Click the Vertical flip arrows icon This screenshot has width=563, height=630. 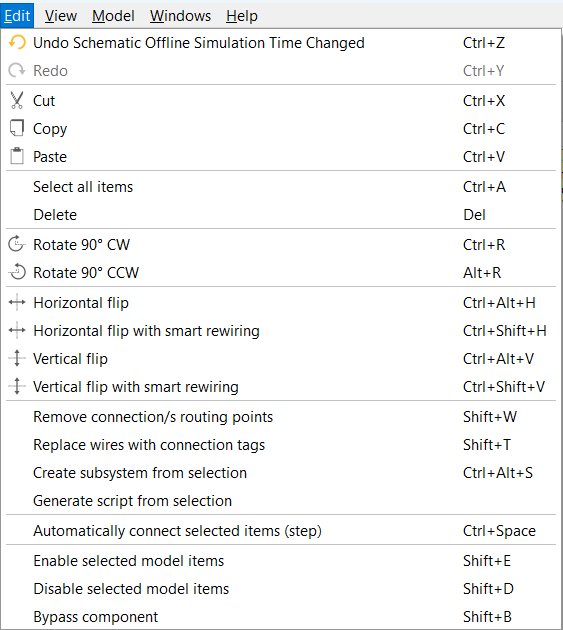pos(17,358)
